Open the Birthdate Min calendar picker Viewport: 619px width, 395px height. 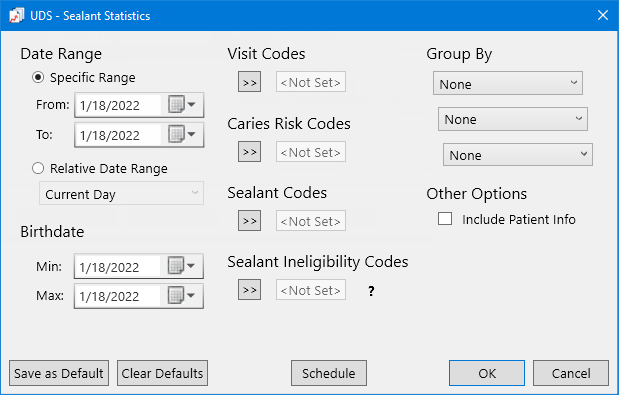pos(182,266)
